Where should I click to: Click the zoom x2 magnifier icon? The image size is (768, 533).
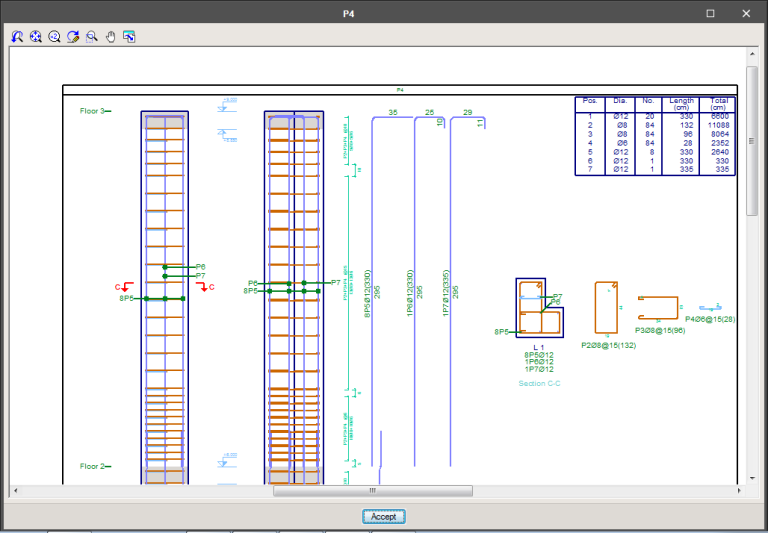(x=55, y=37)
